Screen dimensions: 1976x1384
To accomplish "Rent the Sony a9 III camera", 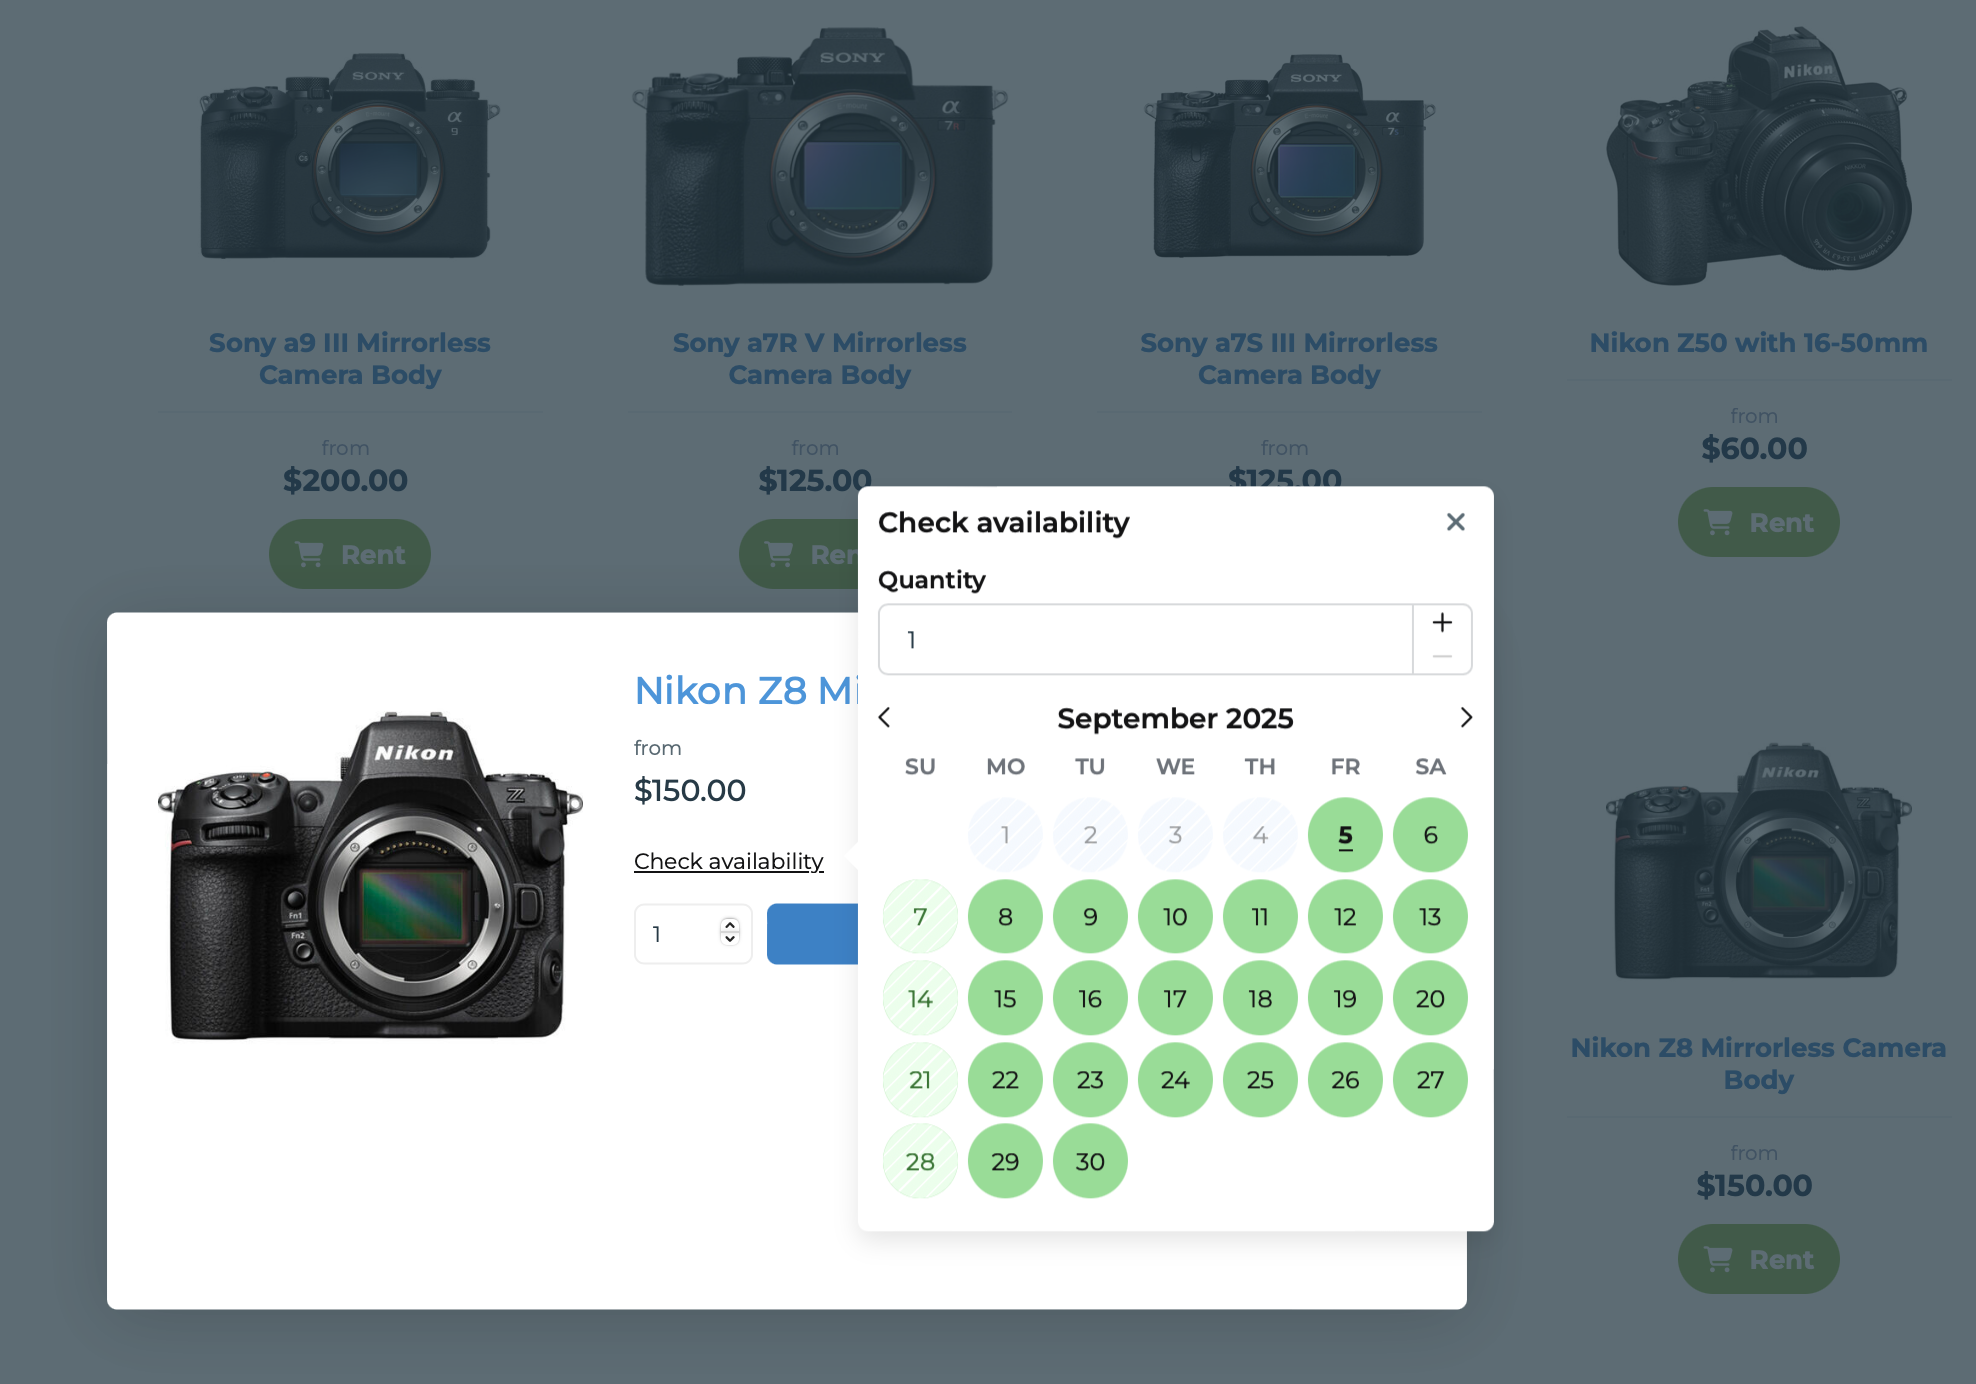I will click(350, 554).
